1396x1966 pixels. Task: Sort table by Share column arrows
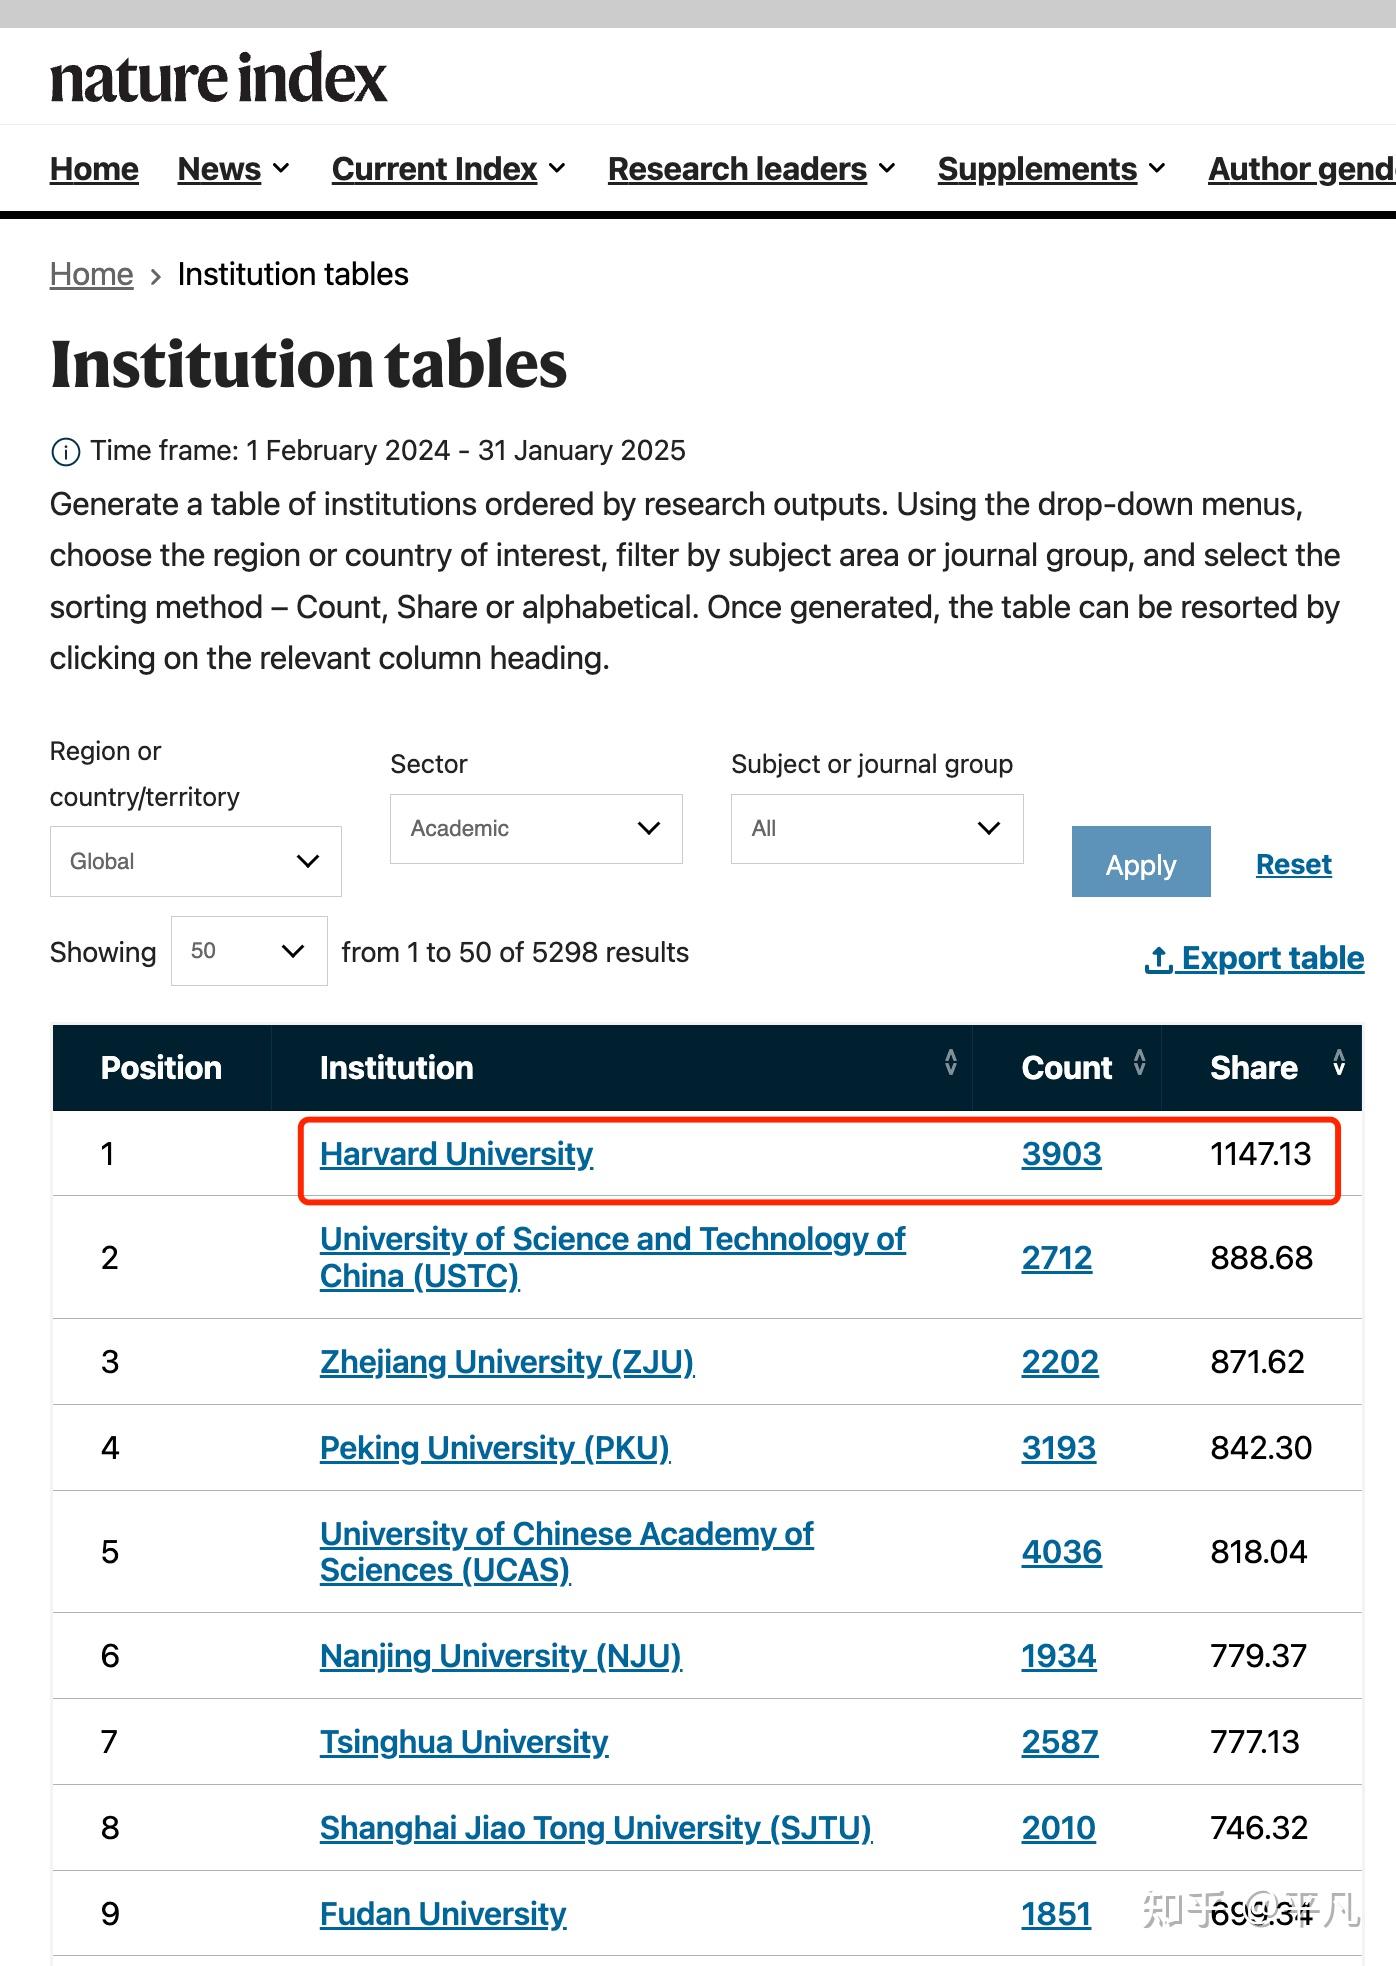[1339, 1062]
